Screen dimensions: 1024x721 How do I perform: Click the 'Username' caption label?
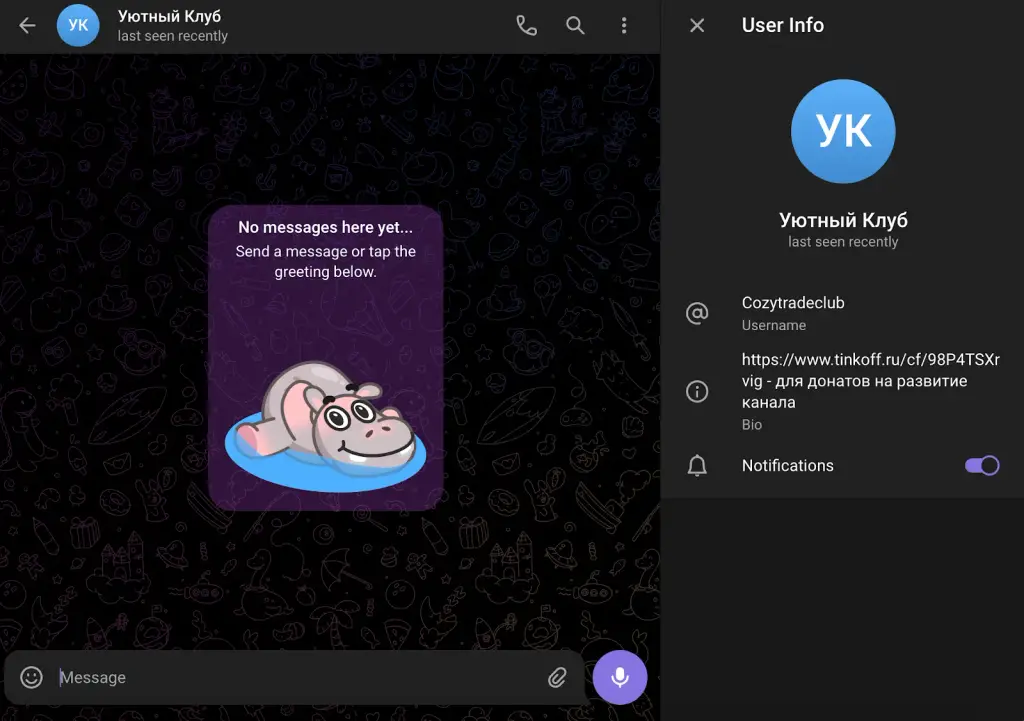point(774,325)
